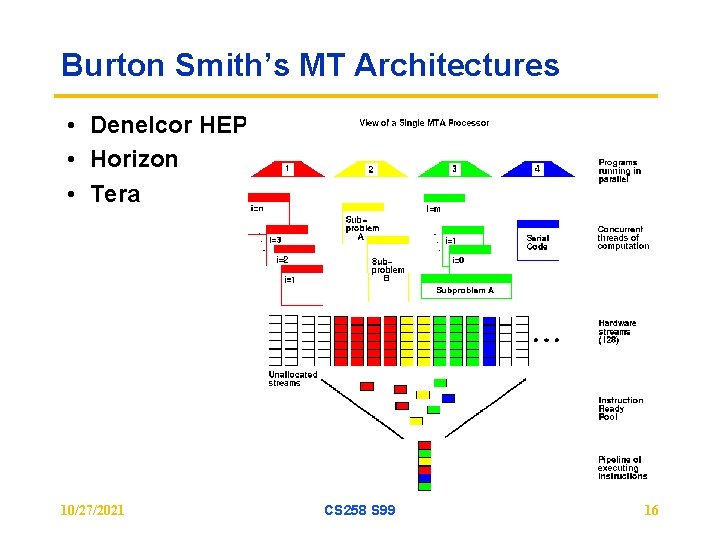The width and height of the screenshot is (720, 540).
Task: Click the green "Subproblem A" box
Action: [466, 287]
